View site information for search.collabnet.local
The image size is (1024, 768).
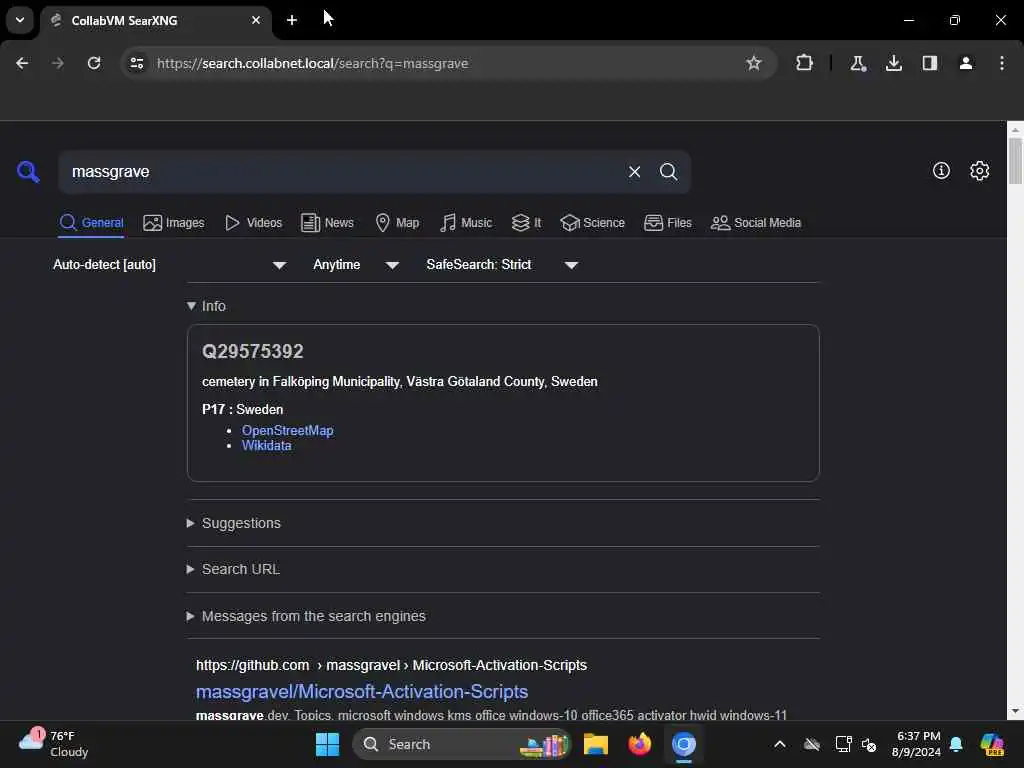(136, 63)
